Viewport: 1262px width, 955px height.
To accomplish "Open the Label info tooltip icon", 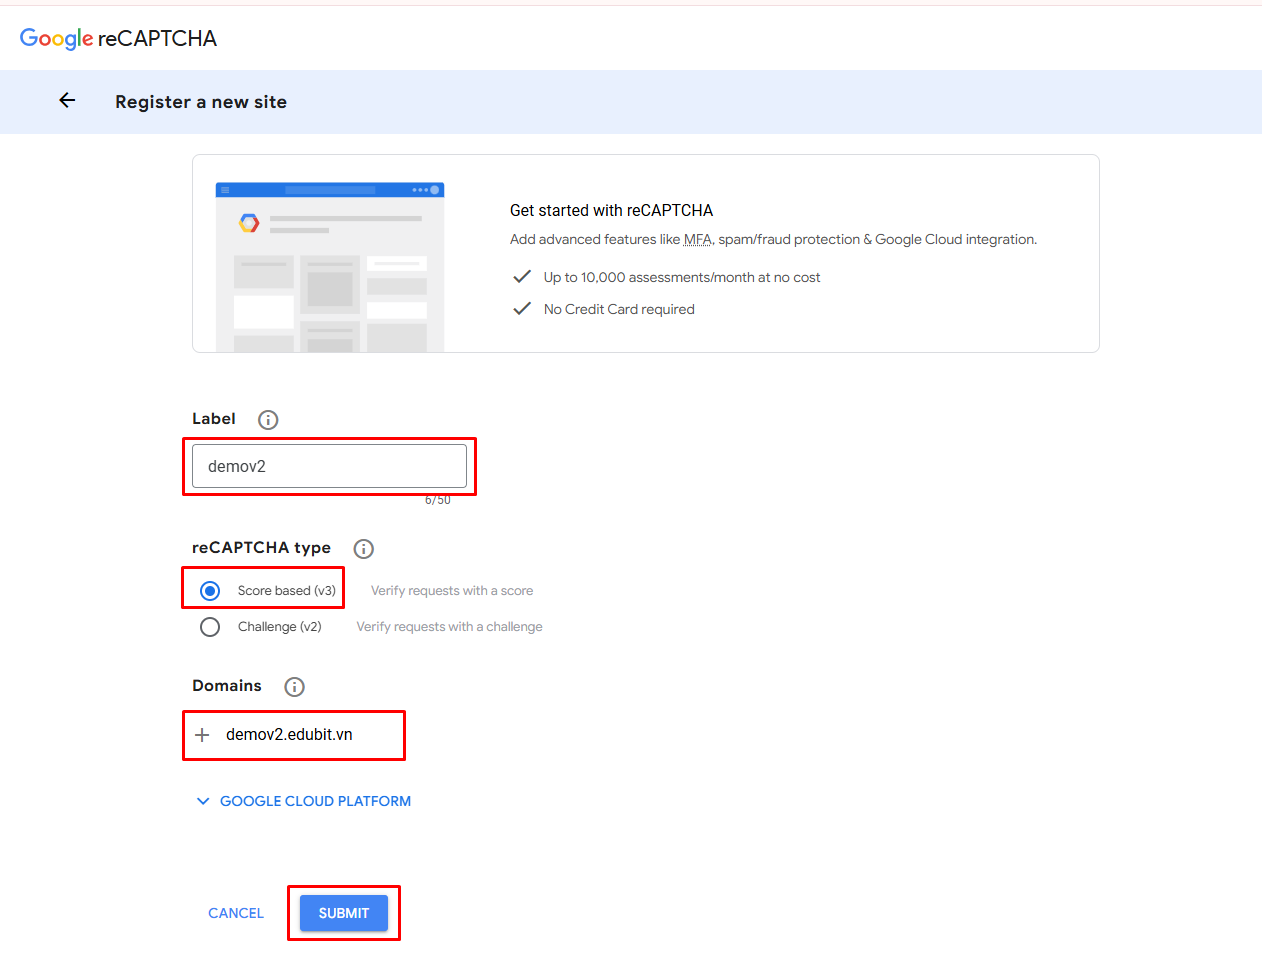I will click(268, 420).
